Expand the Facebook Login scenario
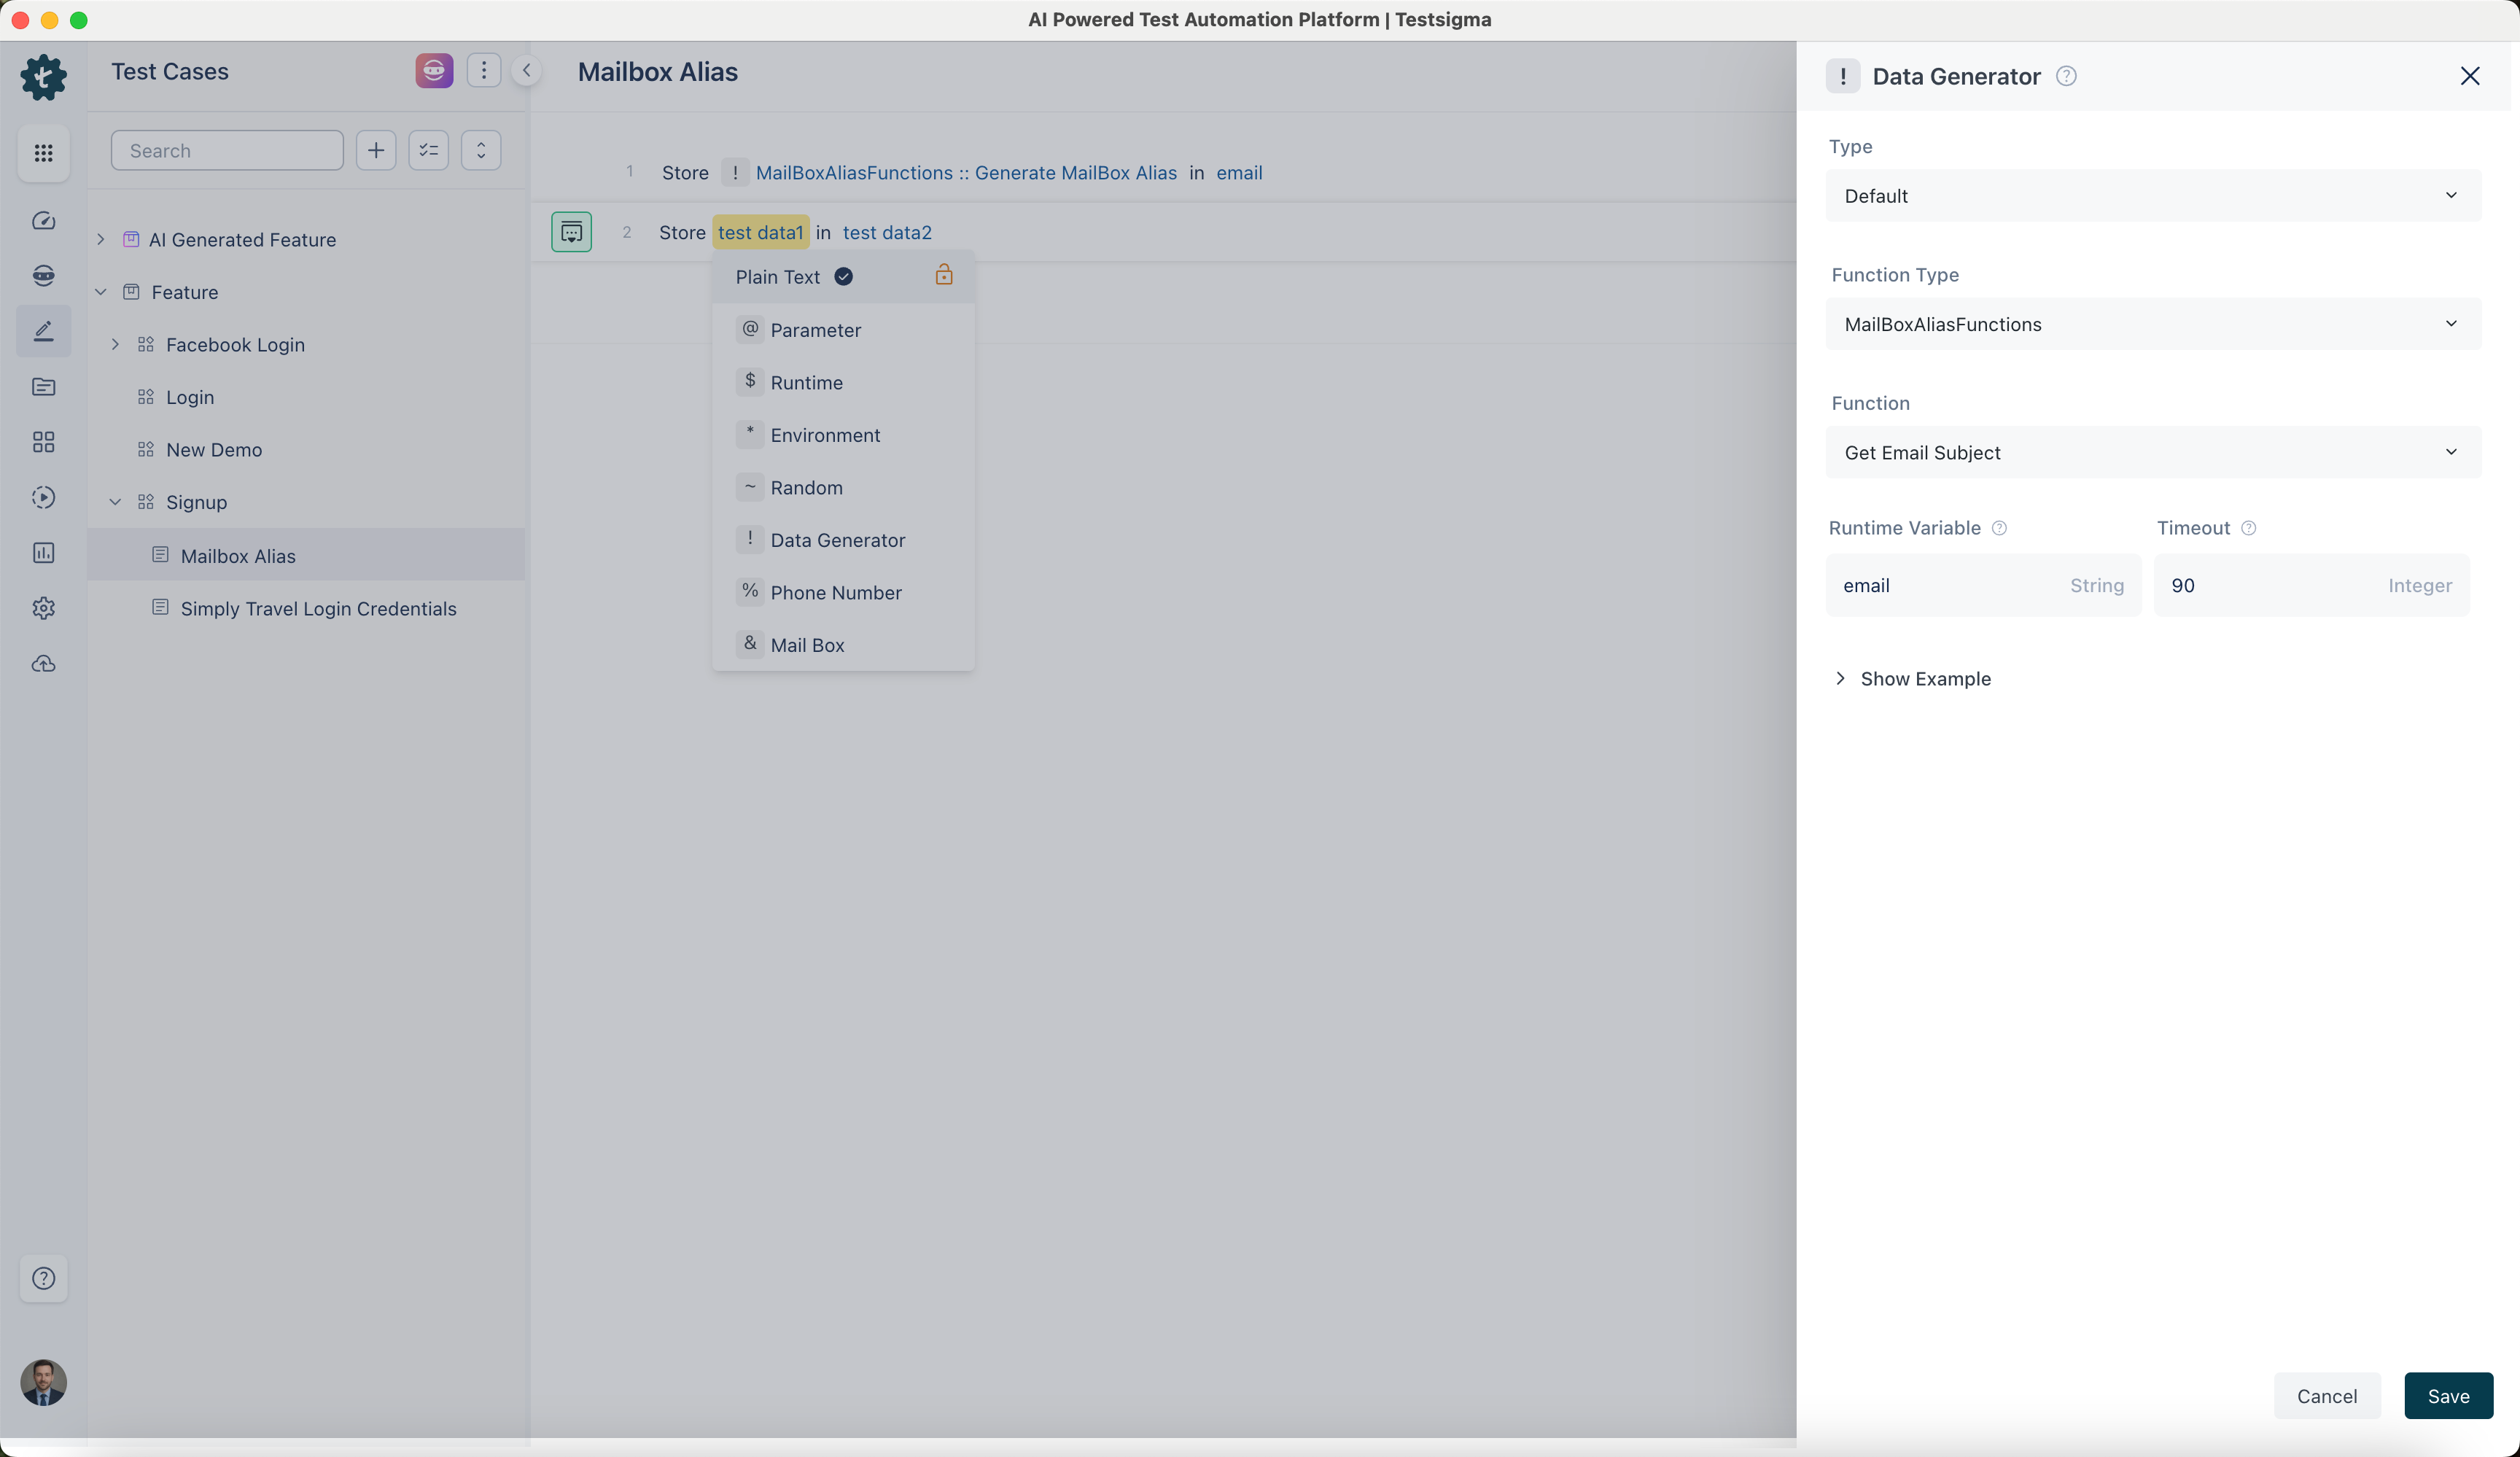2520x1457 pixels. point(115,344)
